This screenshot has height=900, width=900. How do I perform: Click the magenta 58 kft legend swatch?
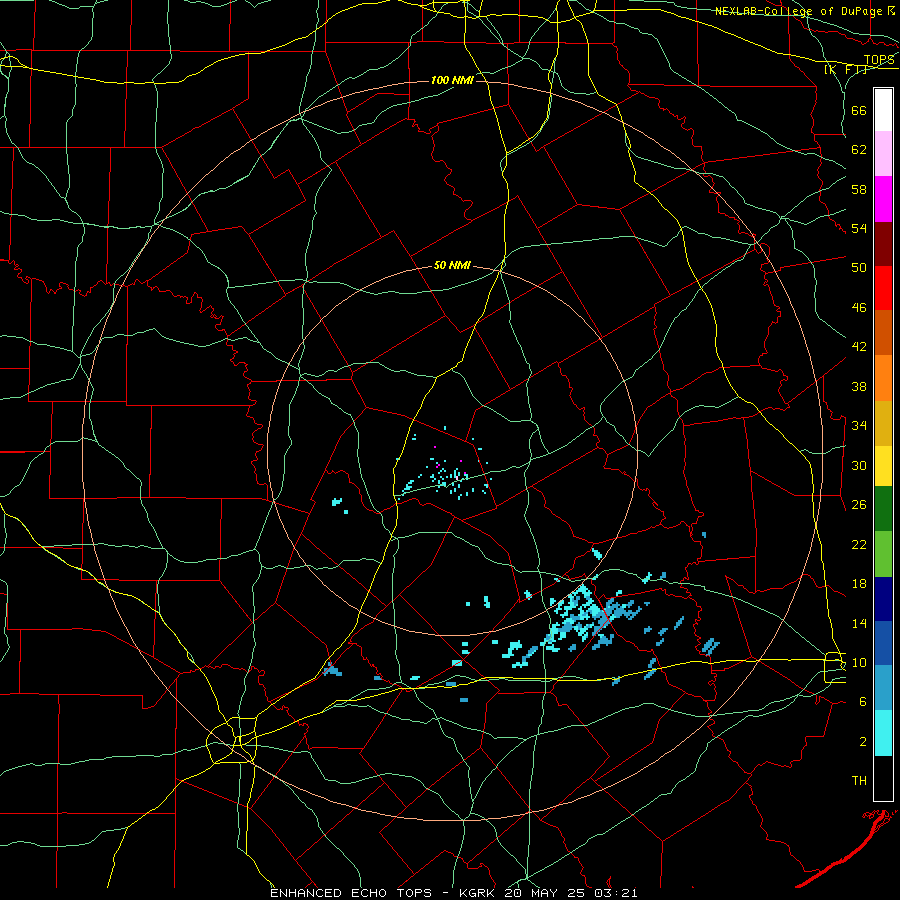883,199
